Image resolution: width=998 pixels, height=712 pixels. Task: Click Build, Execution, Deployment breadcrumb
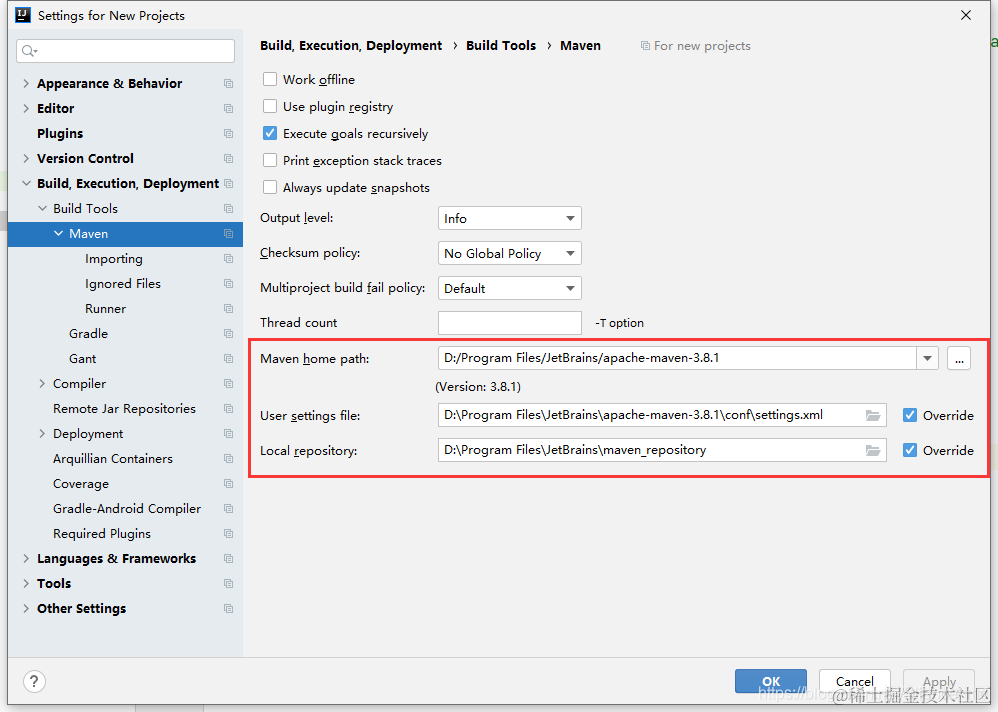pos(351,46)
